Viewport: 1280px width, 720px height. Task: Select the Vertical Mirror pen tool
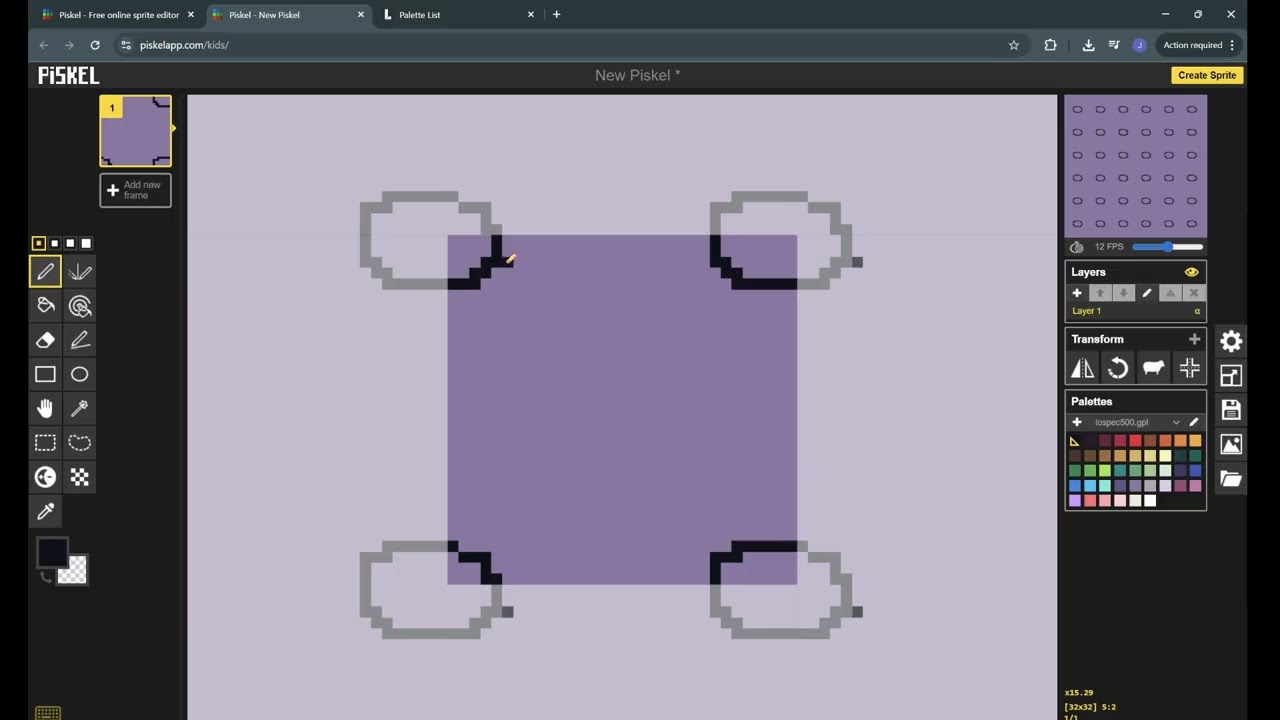point(80,272)
